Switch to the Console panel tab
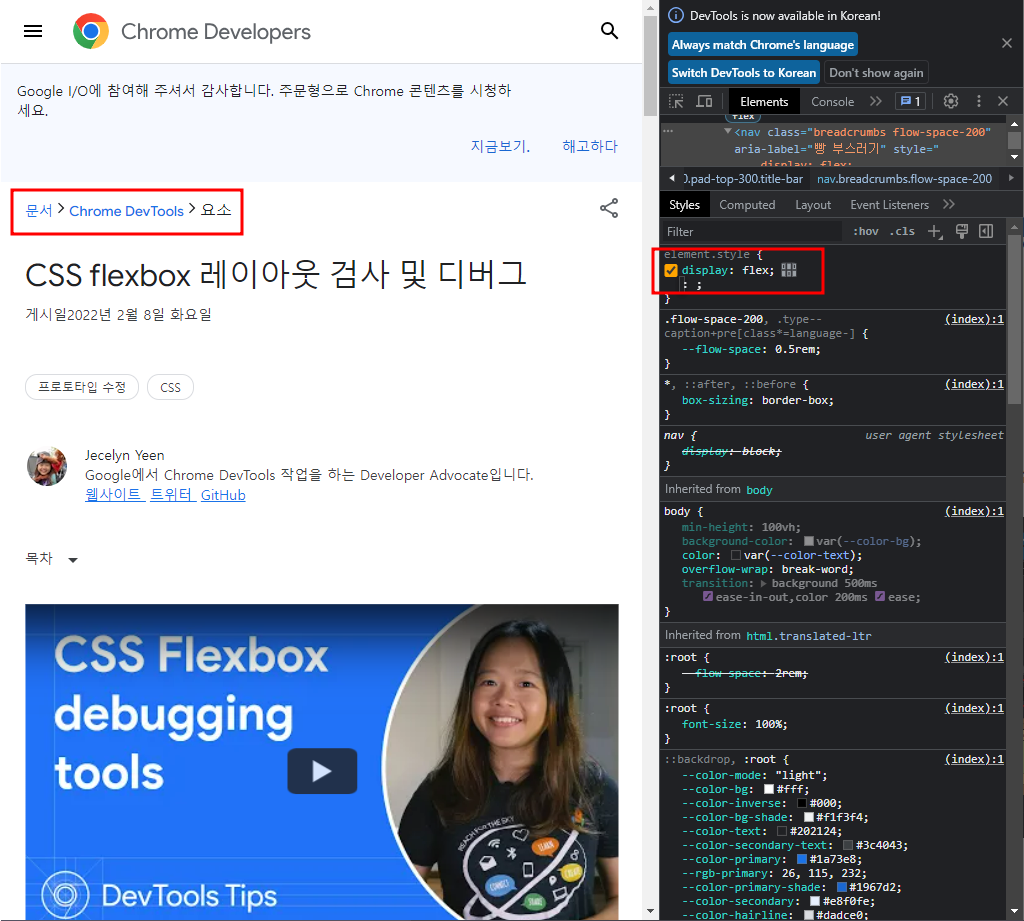 pyautogui.click(x=832, y=101)
